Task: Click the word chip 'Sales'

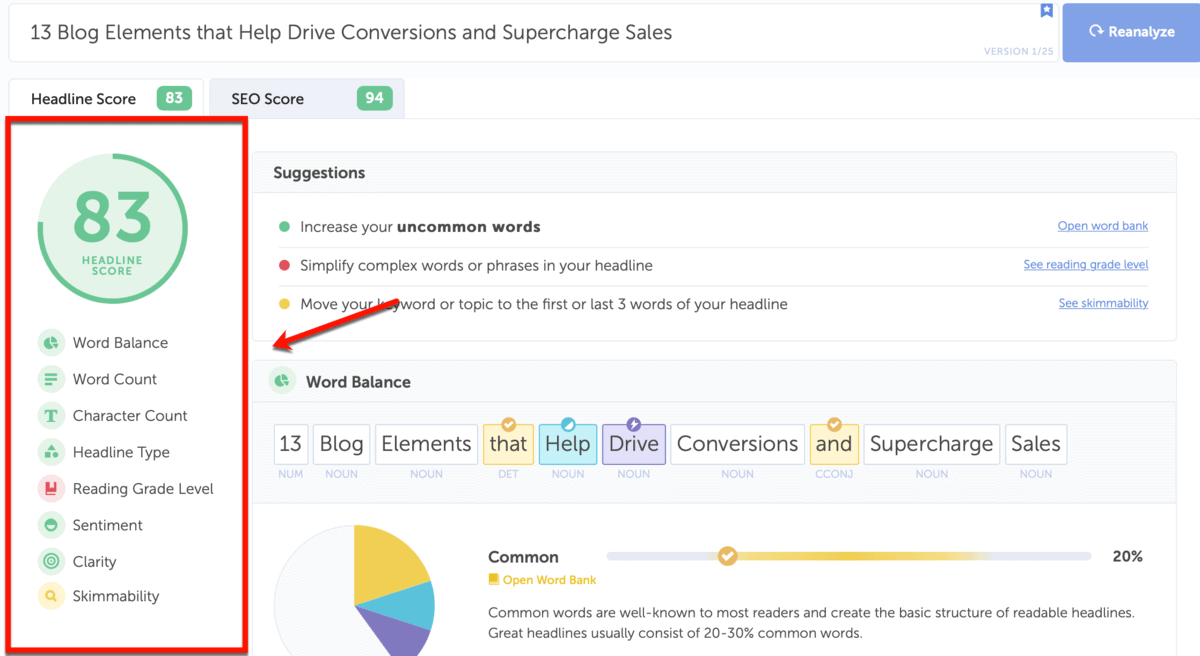Action: point(1036,444)
